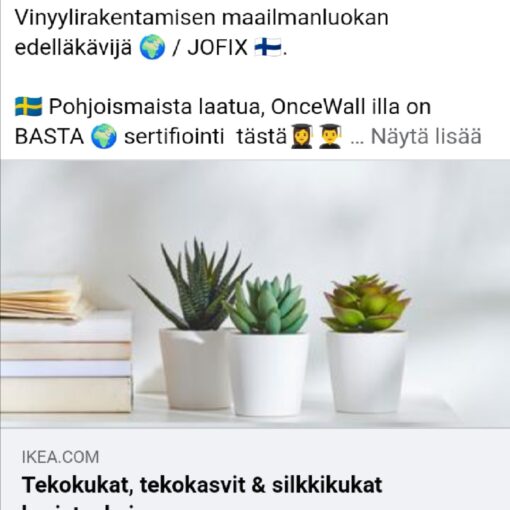Click the BASTA word in post
The height and width of the screenshot is (510, 510).
(x=49, y=137)
